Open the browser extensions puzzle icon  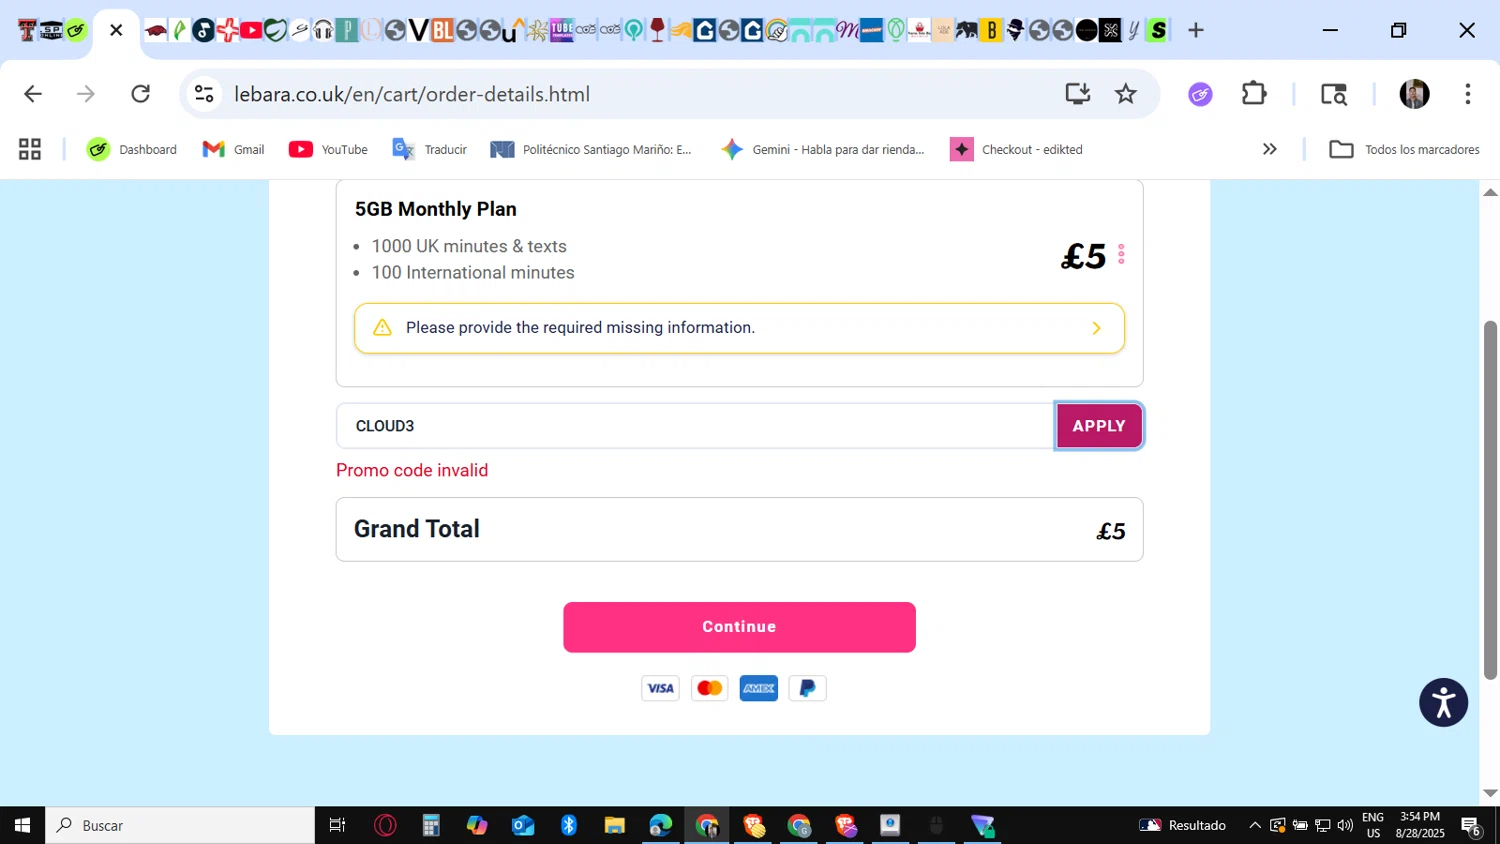1254,94
